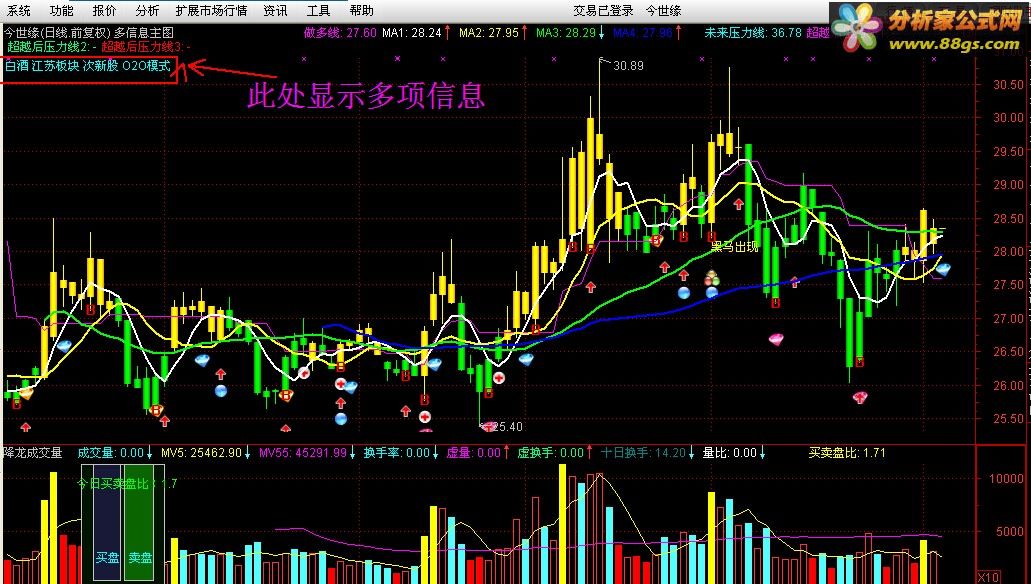Click the 换手率: 0.00 label
The image size is (1031, 584).
pos(396,452)
